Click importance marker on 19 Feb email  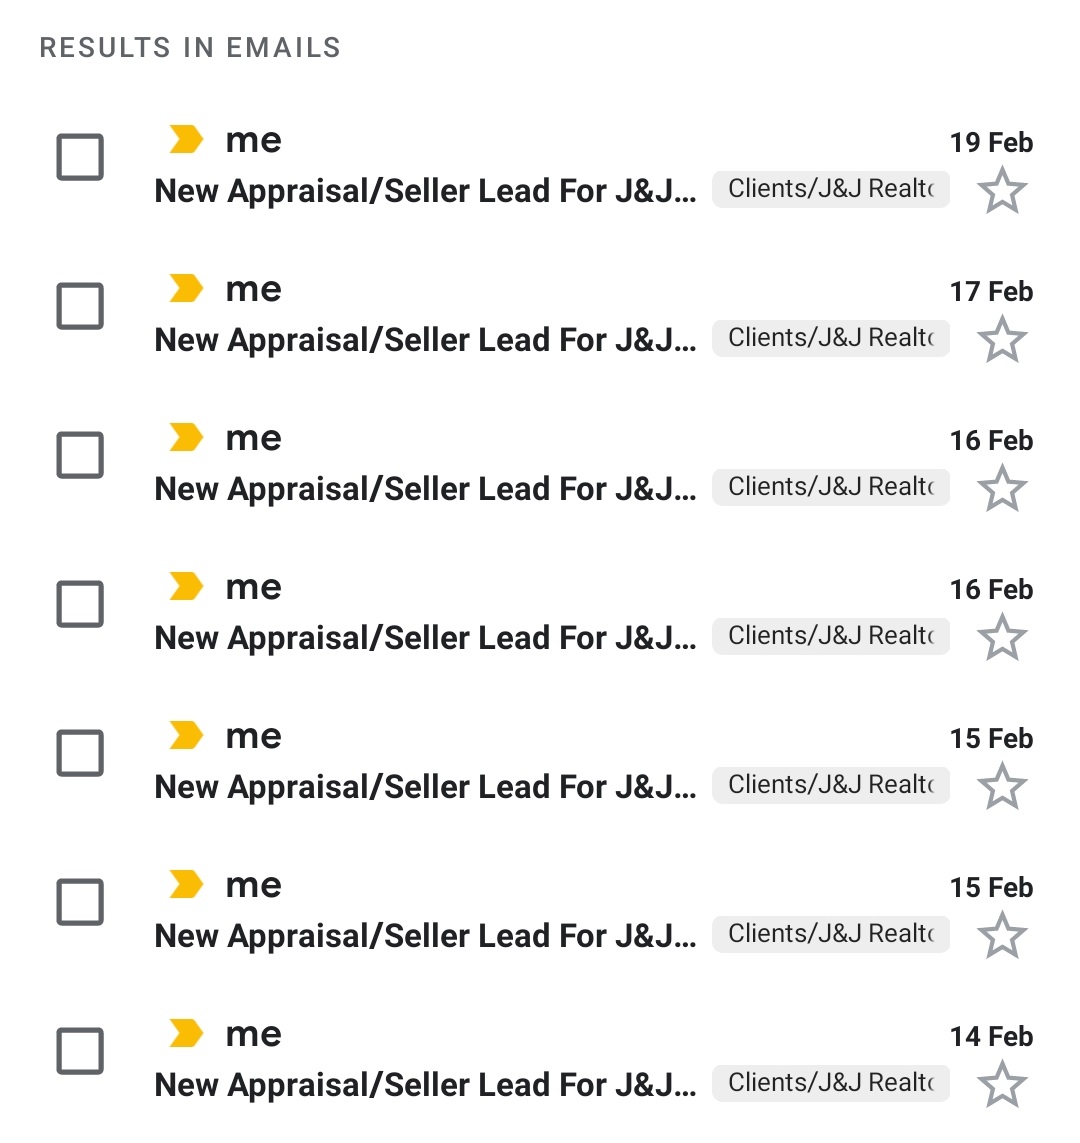(186, 140)
